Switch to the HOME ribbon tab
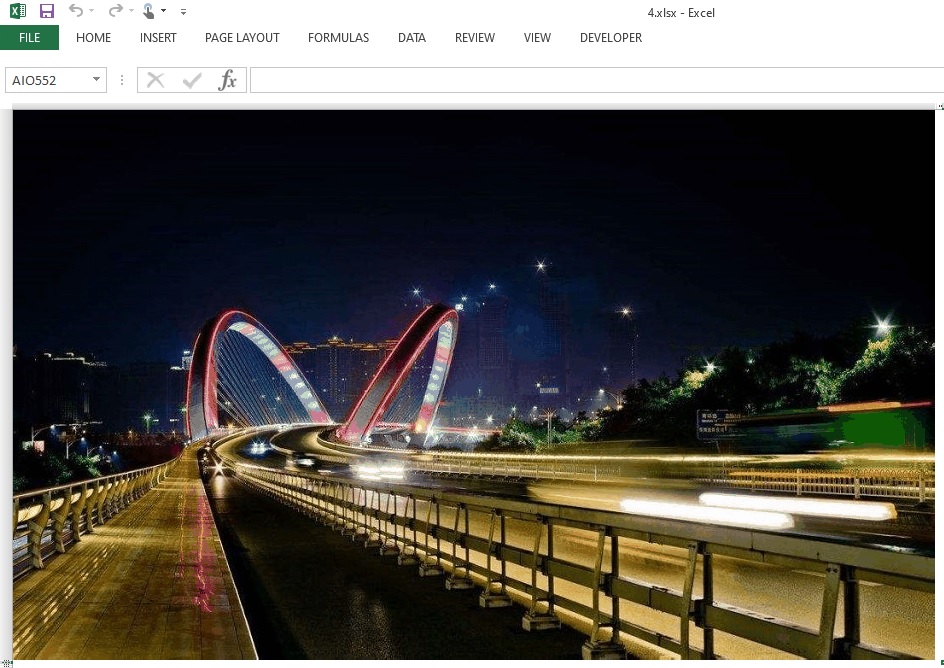Image resolution: width=944 pixels, height=668 pixels. 93,38
